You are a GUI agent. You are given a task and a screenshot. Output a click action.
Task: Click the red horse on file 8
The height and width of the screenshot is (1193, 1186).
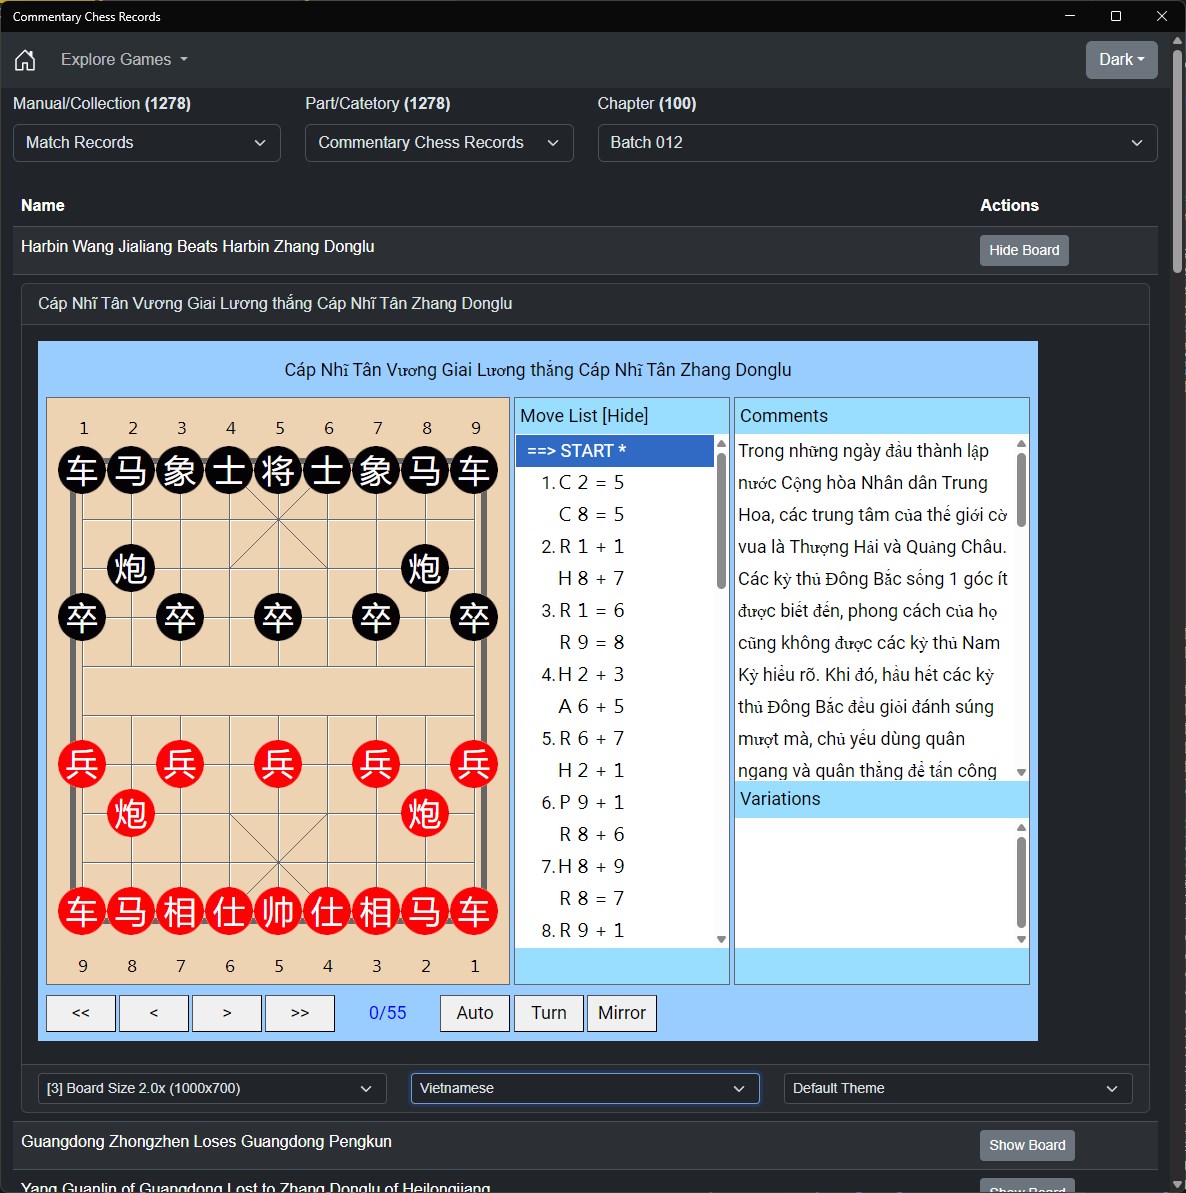131,911
